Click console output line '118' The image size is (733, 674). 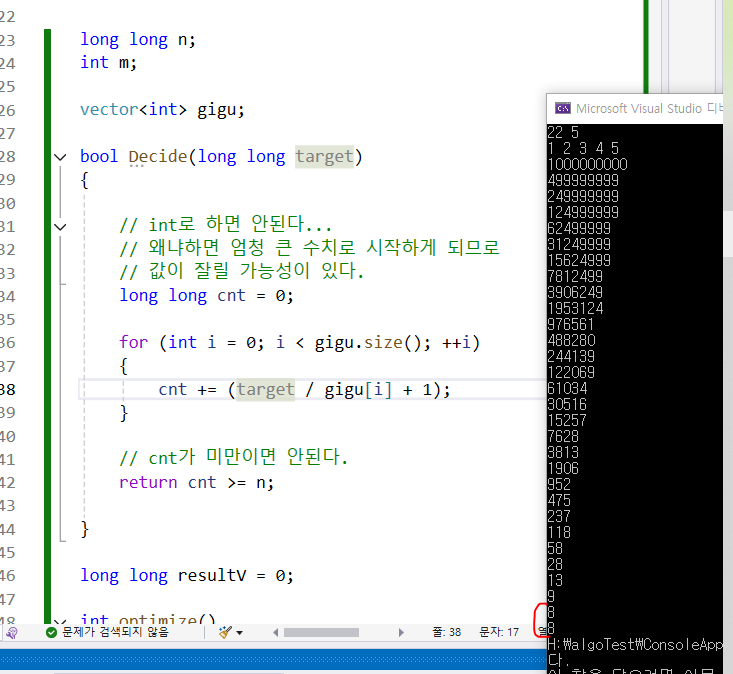click(559, 532)
